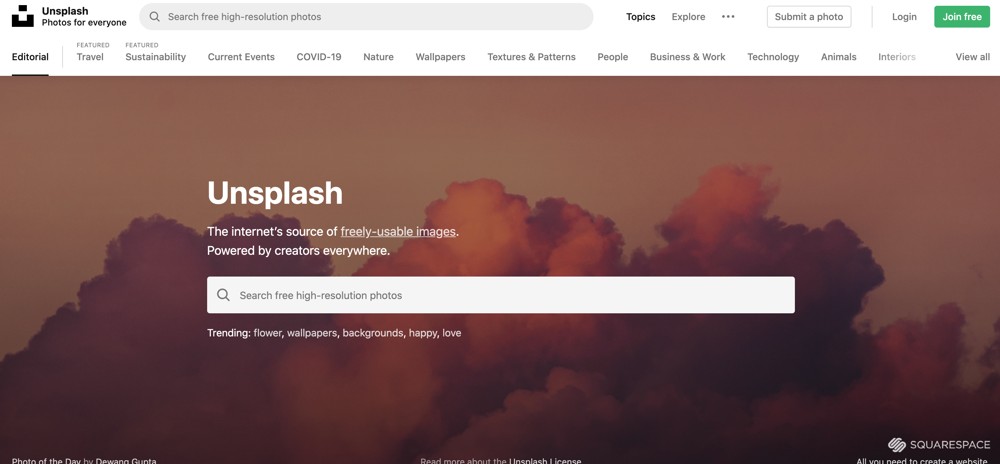
Task: Open the Interiors topic
Action: pos(897,57)
